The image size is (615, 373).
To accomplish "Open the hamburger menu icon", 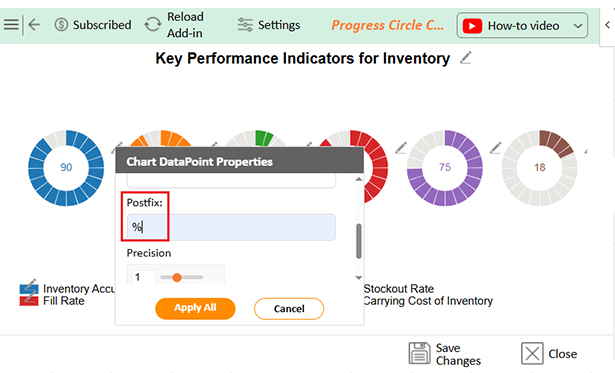I will click(11, 25).
